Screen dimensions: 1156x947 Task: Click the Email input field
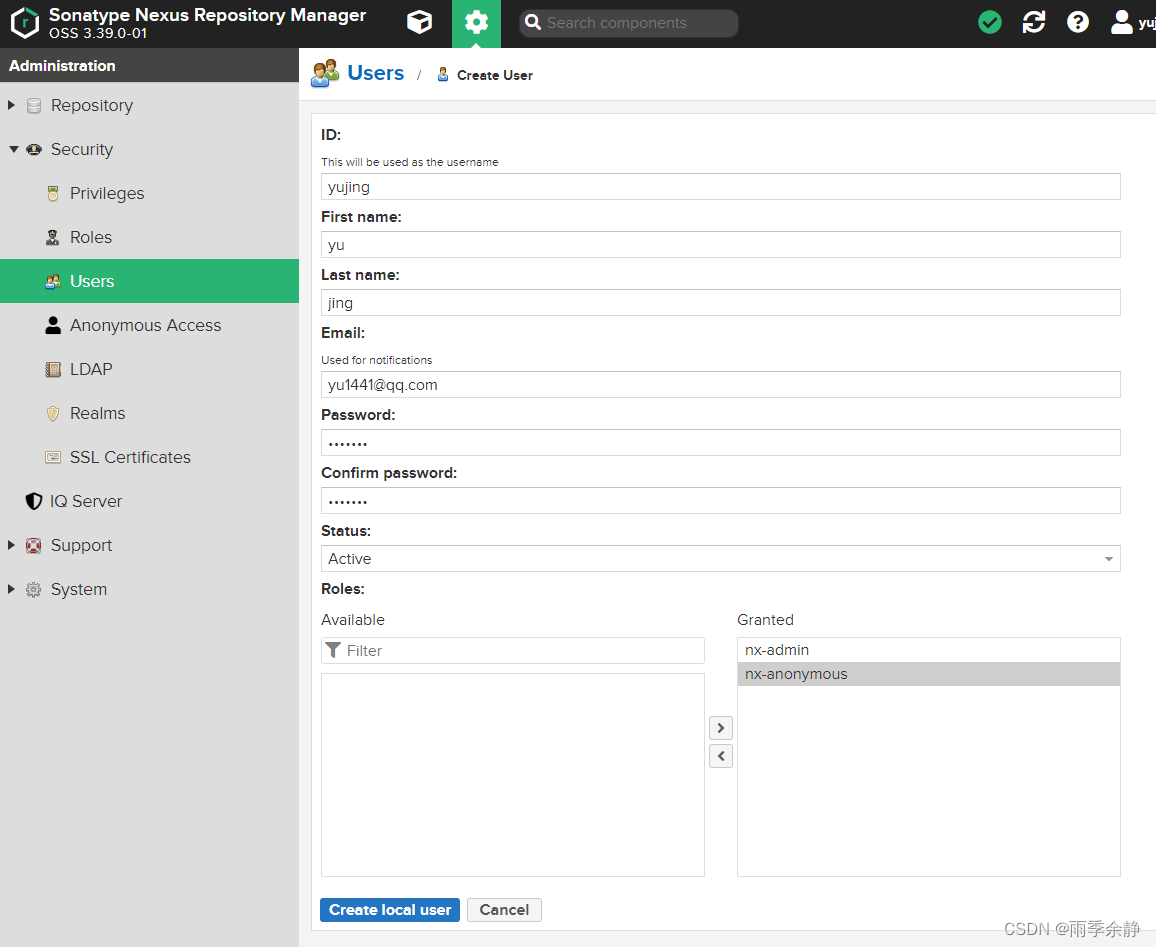pos(720,385)
